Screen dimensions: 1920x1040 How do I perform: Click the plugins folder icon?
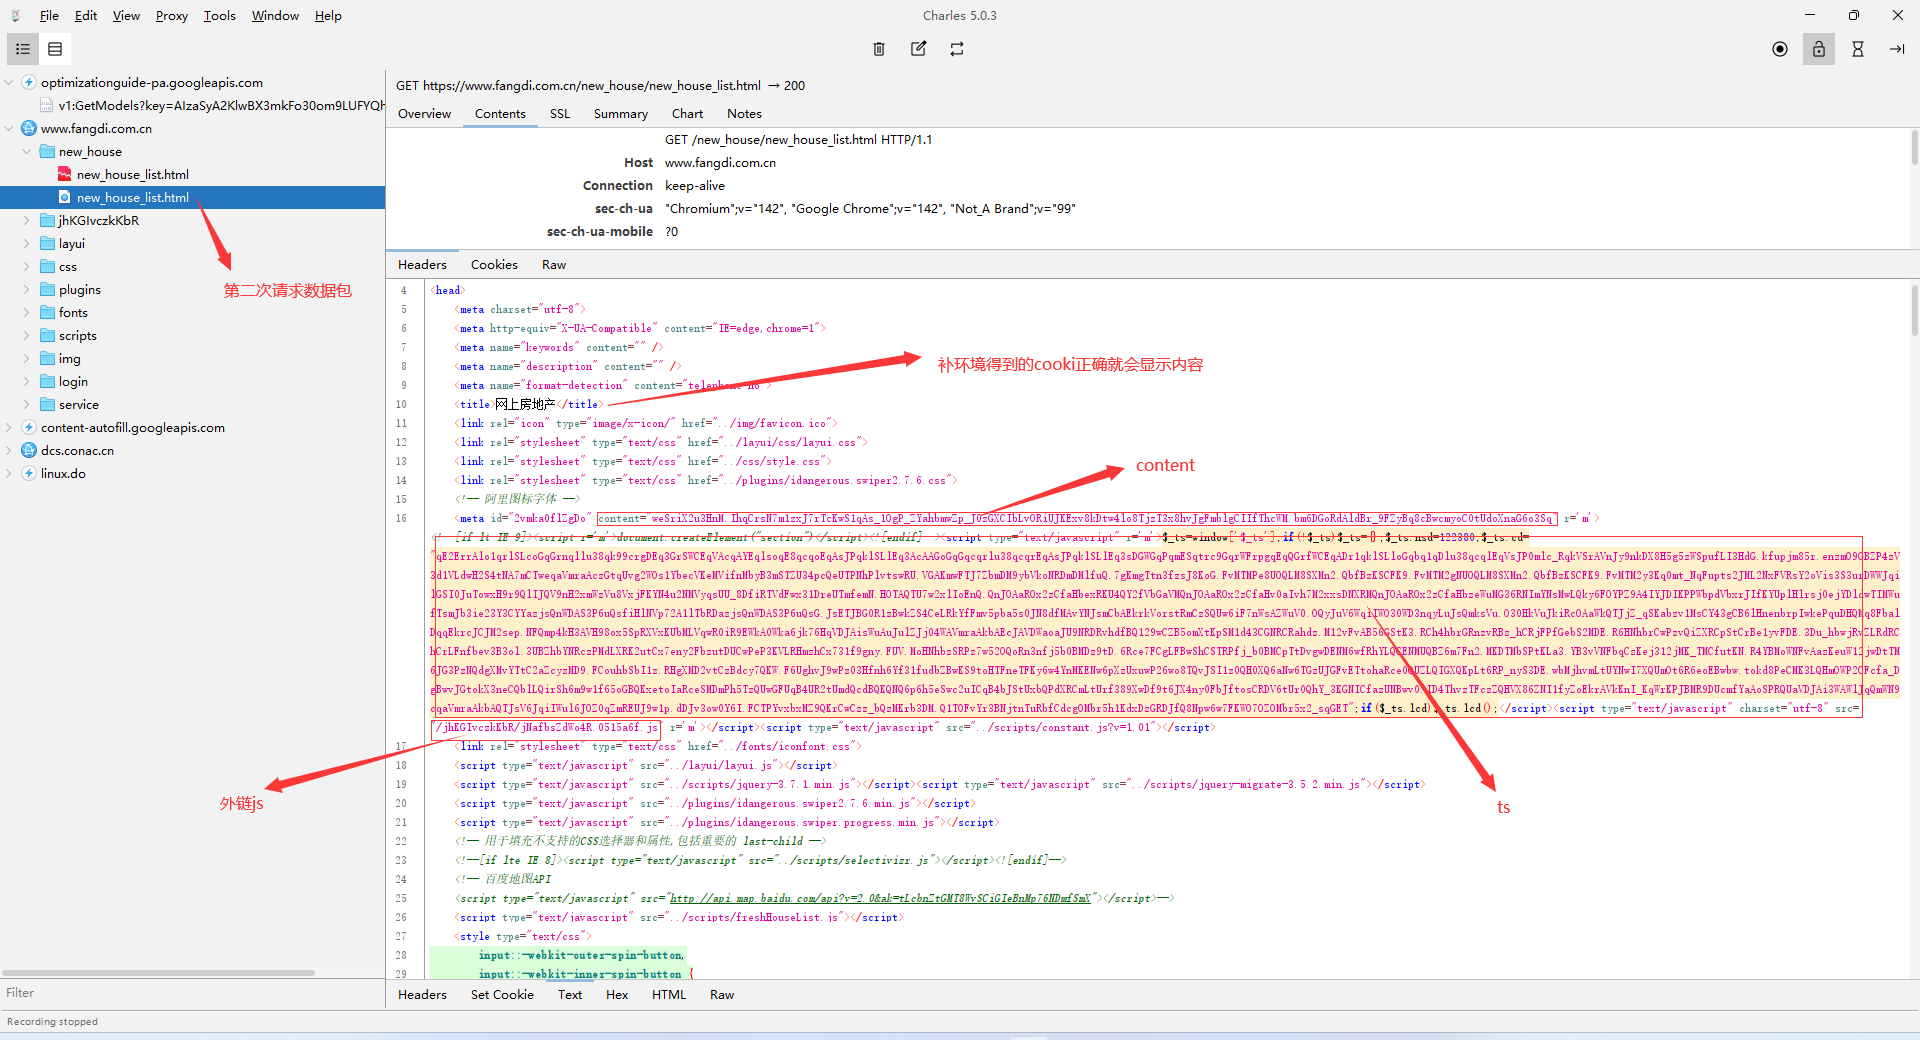[47, 289]
